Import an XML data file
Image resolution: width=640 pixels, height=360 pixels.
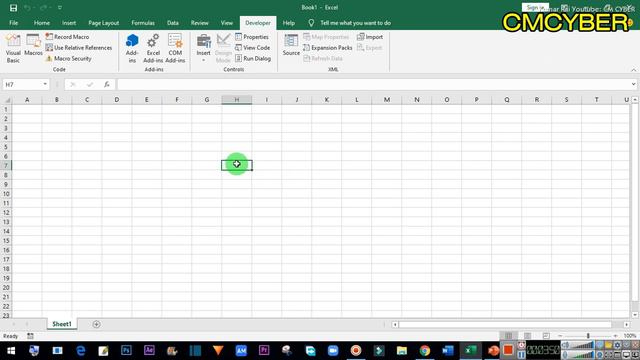[x=370, y=37]
